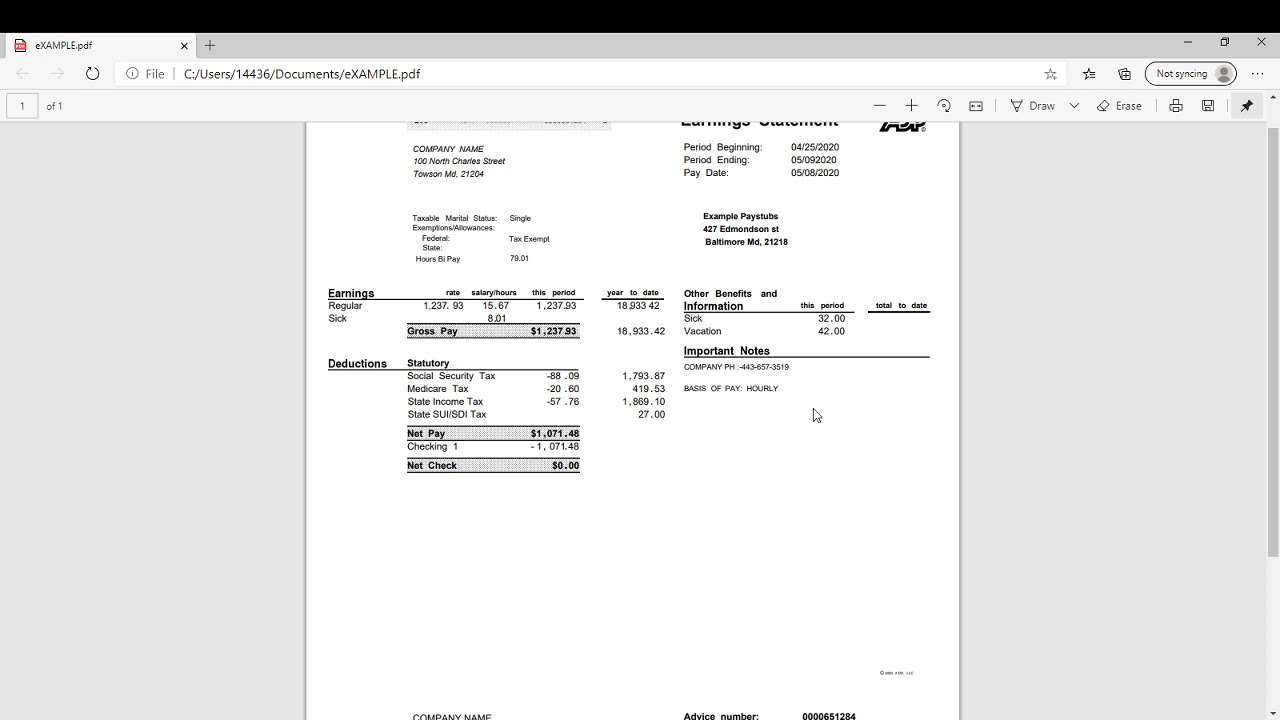Zoom out the PDF
Screen dimensions: 1280x720
pyautogui.click(x=879, y=106)
